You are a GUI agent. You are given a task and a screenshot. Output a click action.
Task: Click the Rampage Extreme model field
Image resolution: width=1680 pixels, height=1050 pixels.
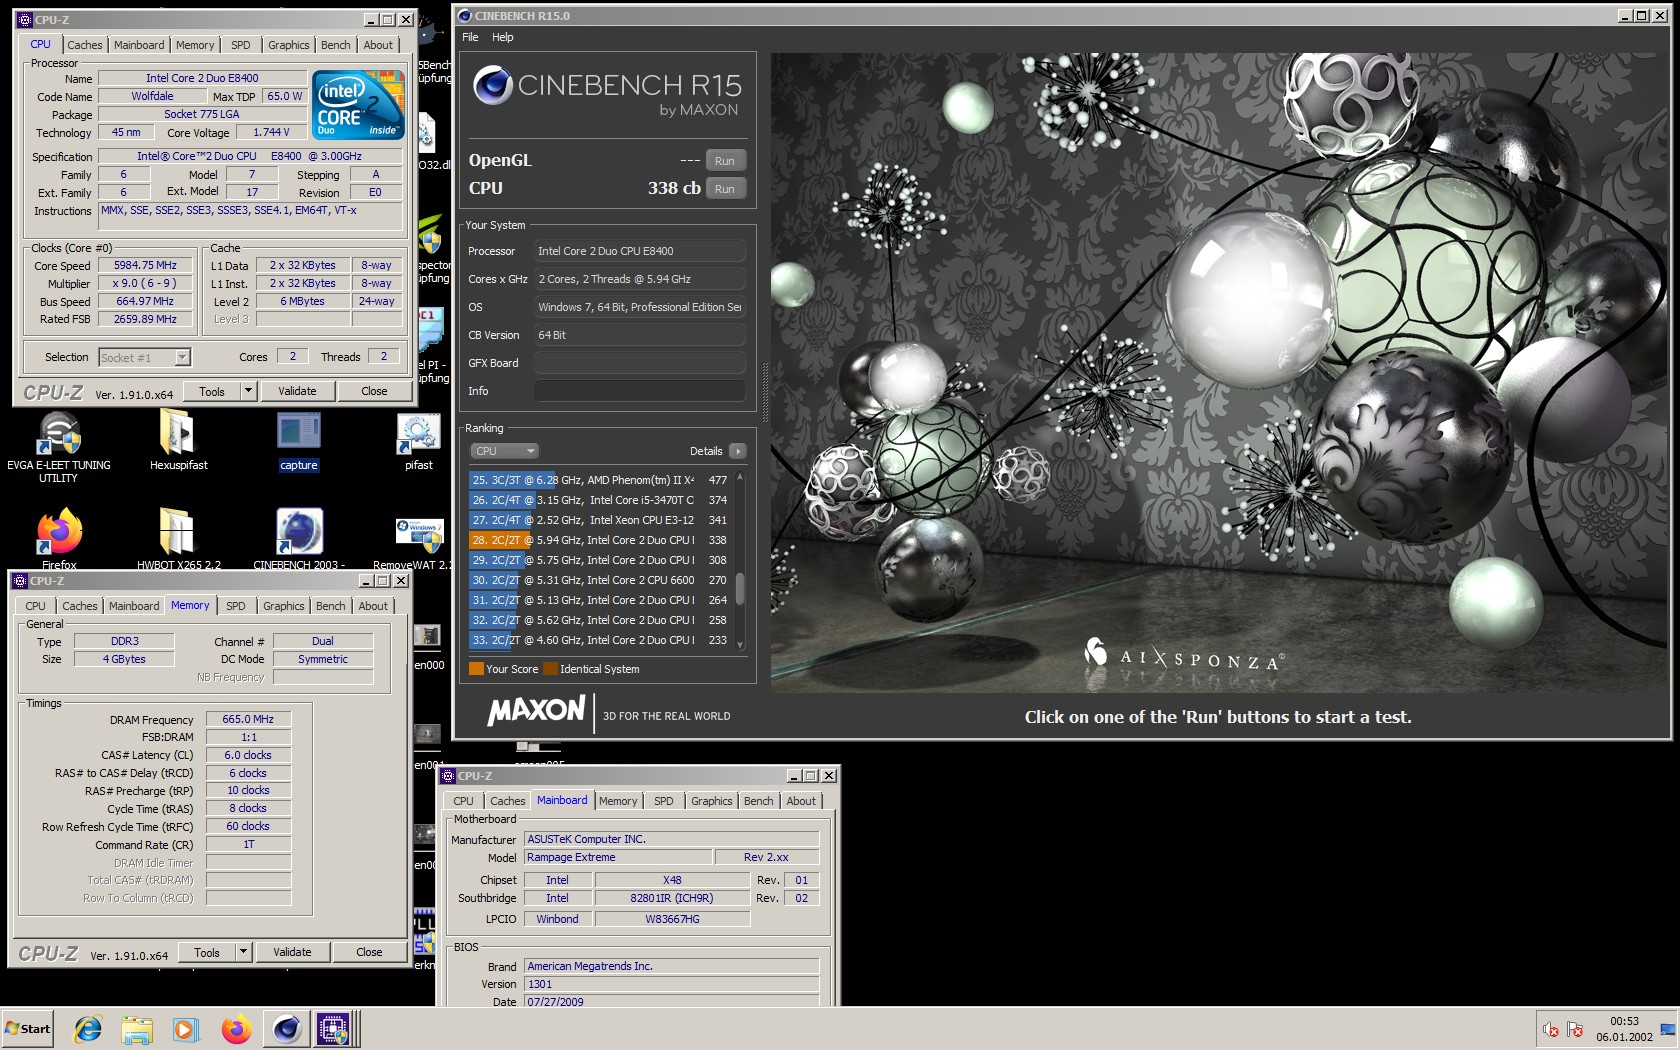coord(618,857)
